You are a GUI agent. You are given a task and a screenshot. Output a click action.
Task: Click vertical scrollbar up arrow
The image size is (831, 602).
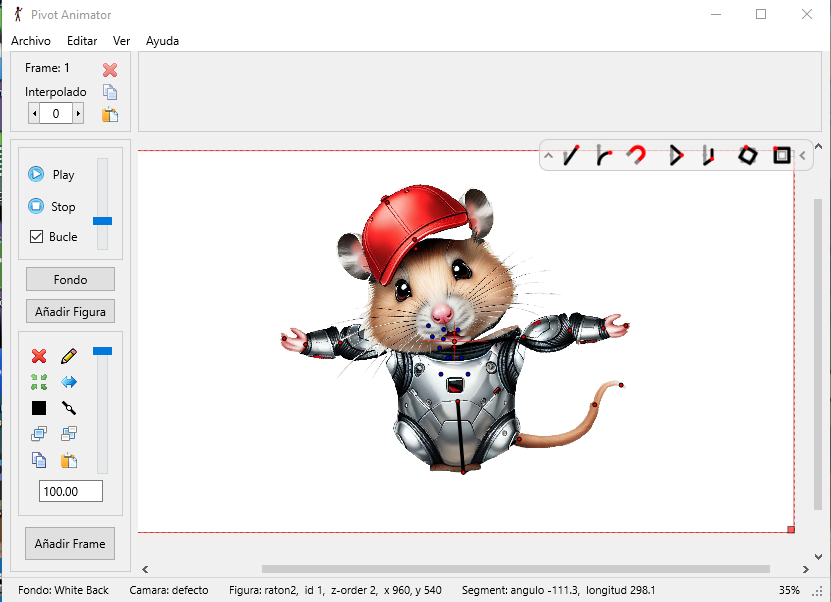pyautogui.click(x=818, y=146)
